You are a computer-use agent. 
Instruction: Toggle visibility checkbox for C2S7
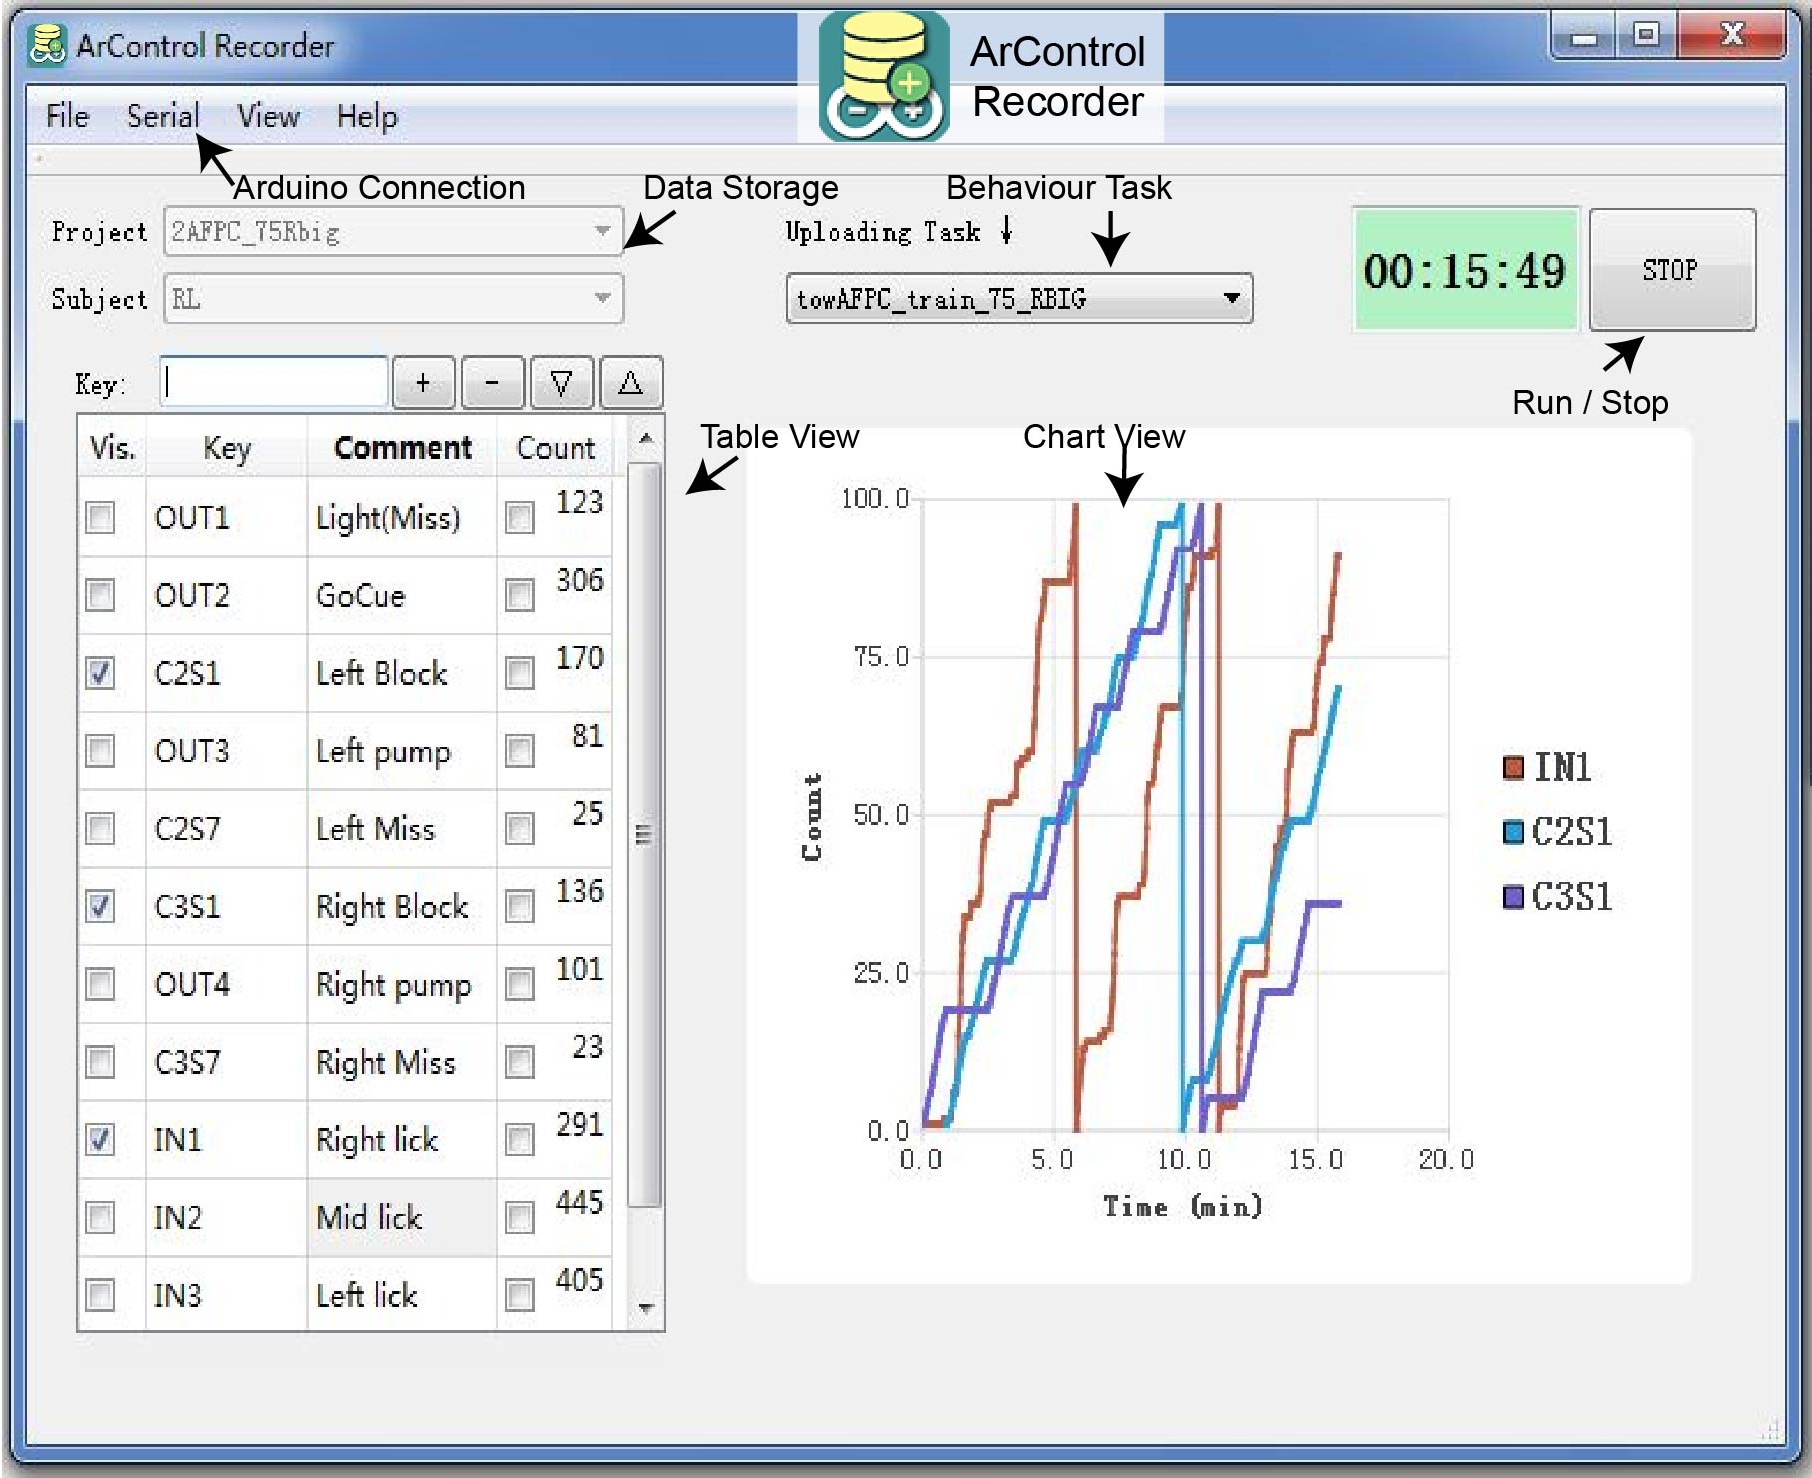click(100, 829)
